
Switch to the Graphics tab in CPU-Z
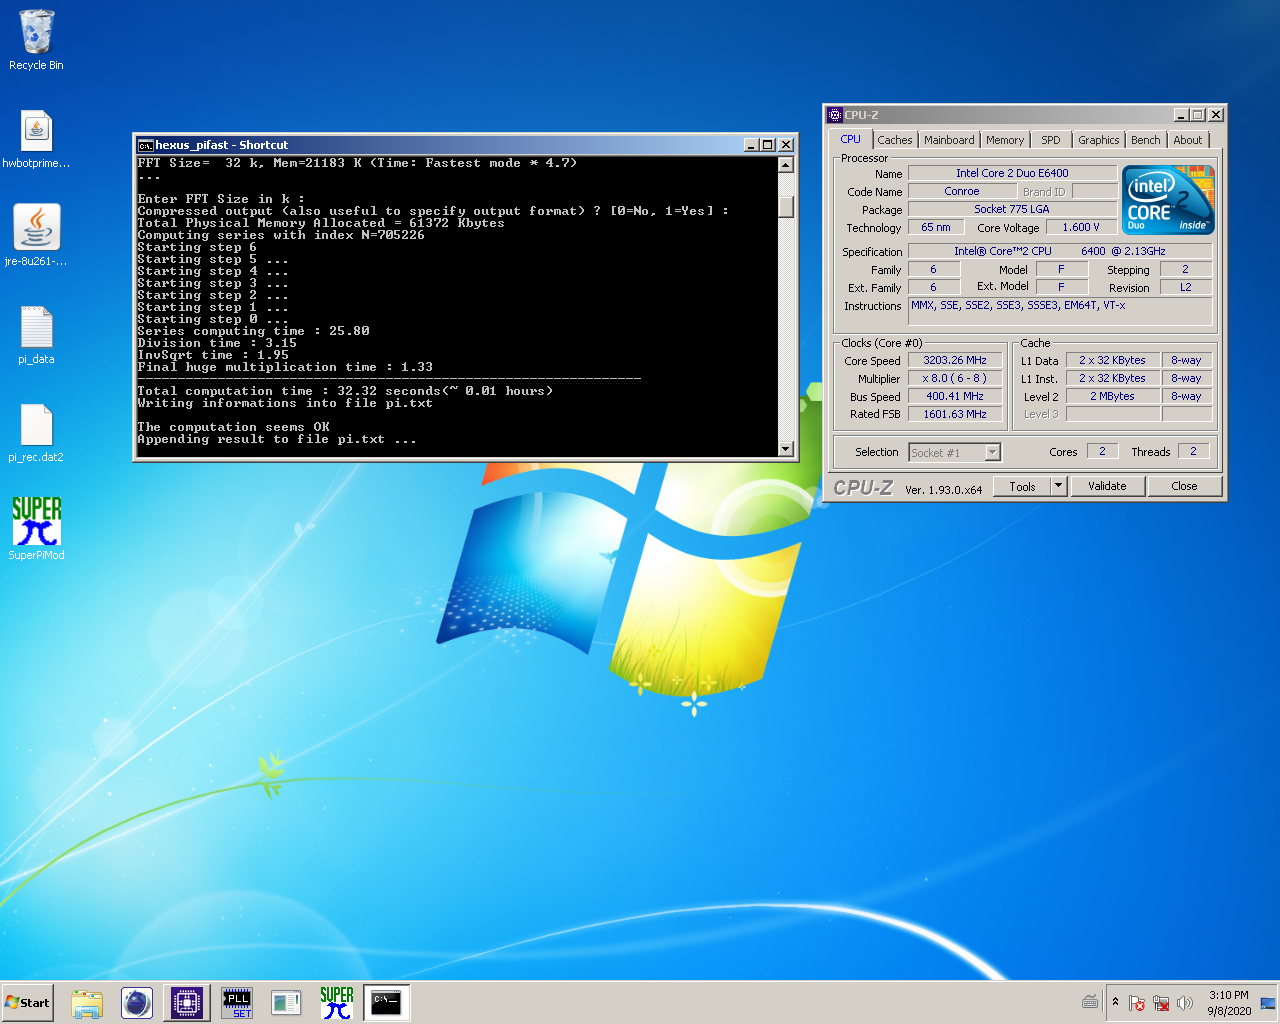pos(1099,140)
